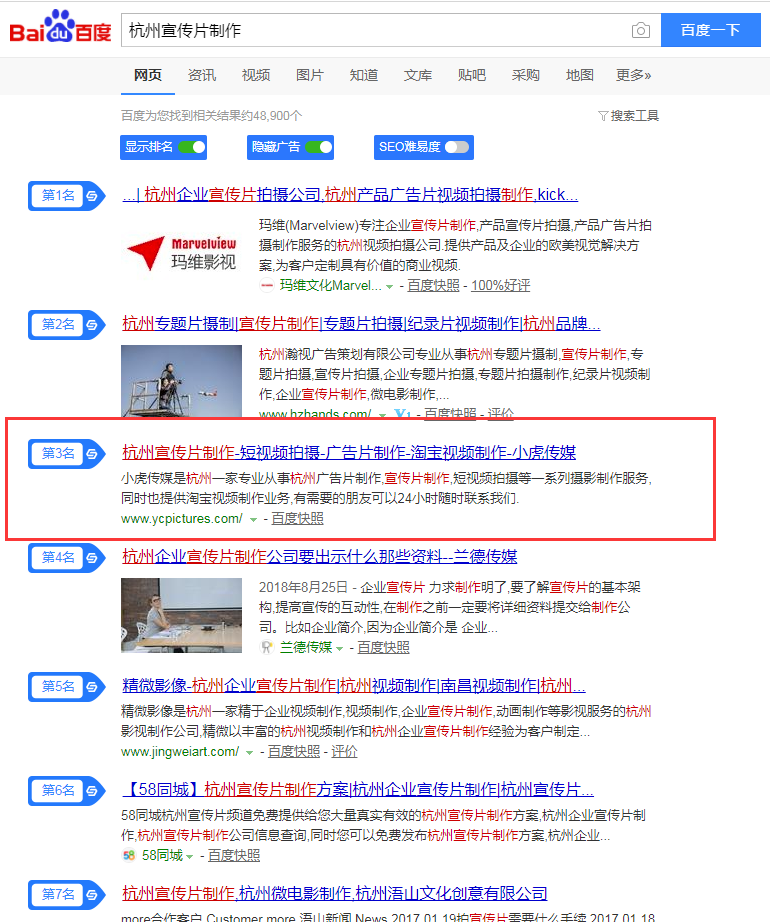Screen dimensions: 770x922
Task: Open result title 杭州专题片摄制|宣传片制作
Action: 361,323
